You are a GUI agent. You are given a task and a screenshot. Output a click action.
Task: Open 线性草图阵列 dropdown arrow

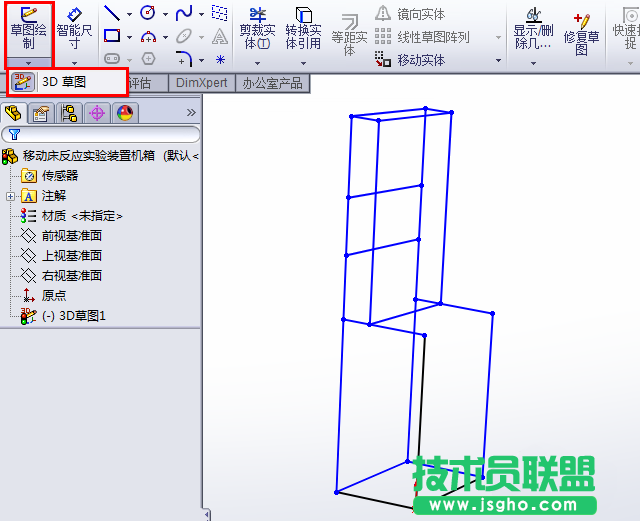point(498,38)
